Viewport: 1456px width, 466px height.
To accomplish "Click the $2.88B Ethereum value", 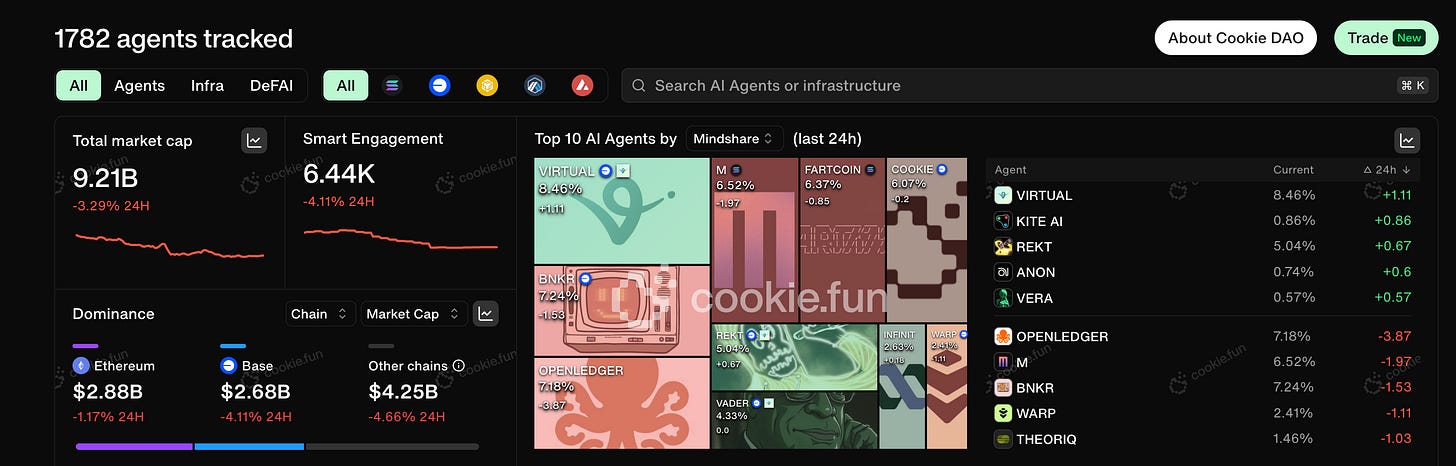I will pos(108,391).
